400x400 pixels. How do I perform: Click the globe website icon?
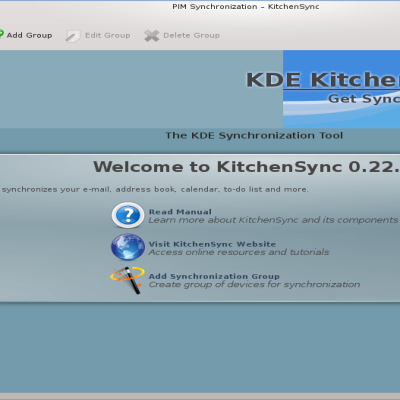(128, 247)
